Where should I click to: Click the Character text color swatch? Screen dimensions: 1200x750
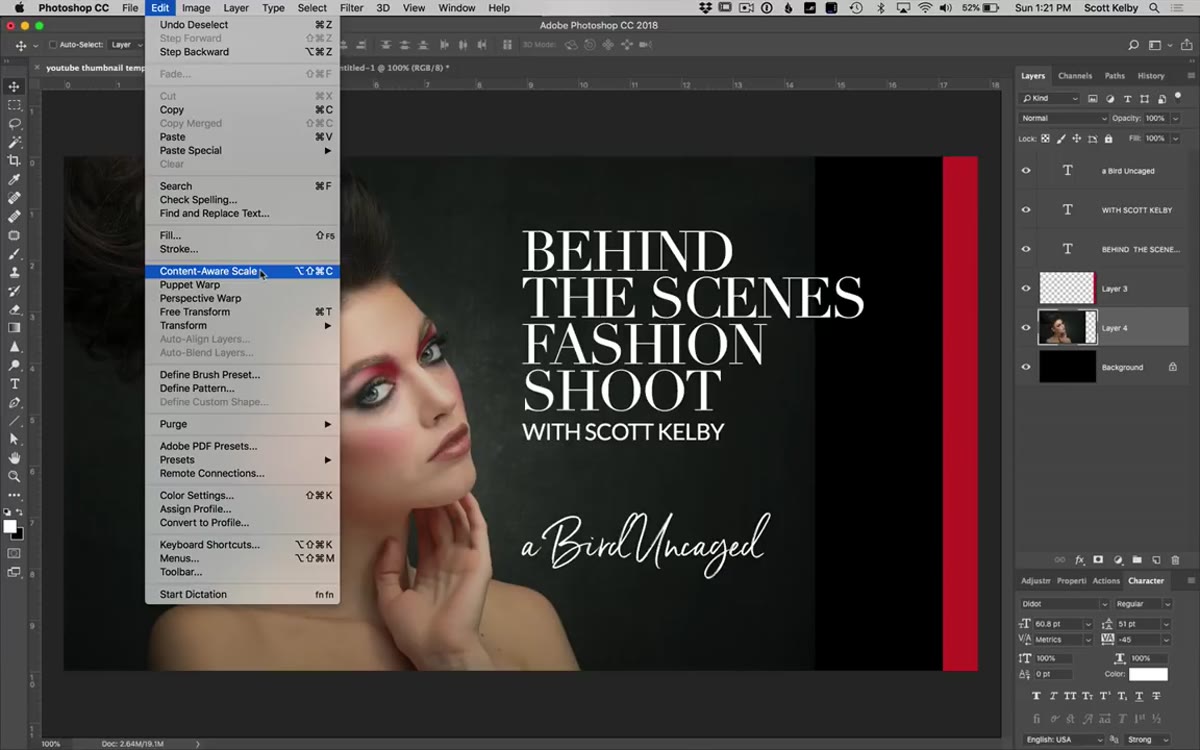pyautogui.click(x=1148, y=675)
